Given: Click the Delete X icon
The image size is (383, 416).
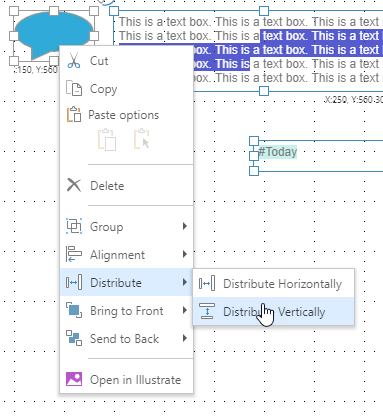Looking at the screenshot, I should pos(74,185).
